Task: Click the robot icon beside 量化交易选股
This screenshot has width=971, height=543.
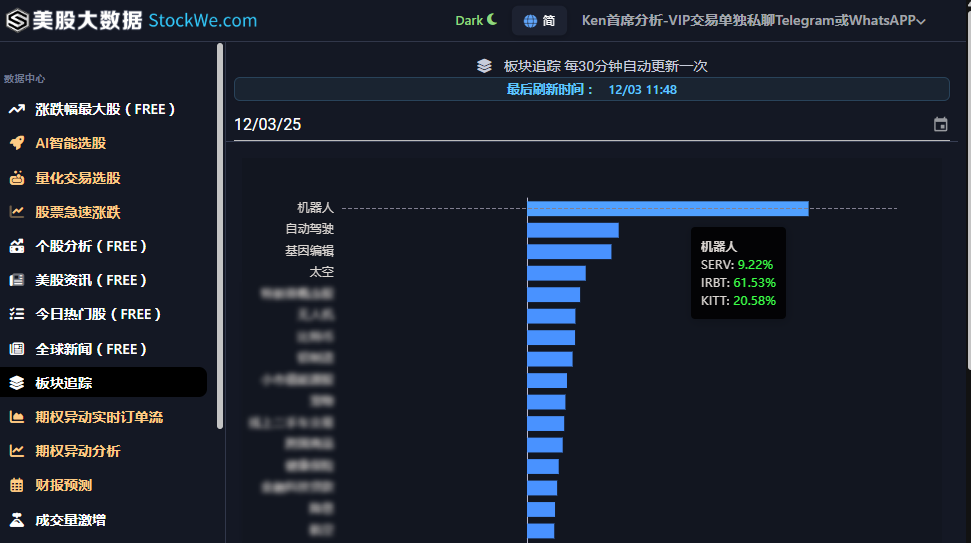Action: point(17,178)
